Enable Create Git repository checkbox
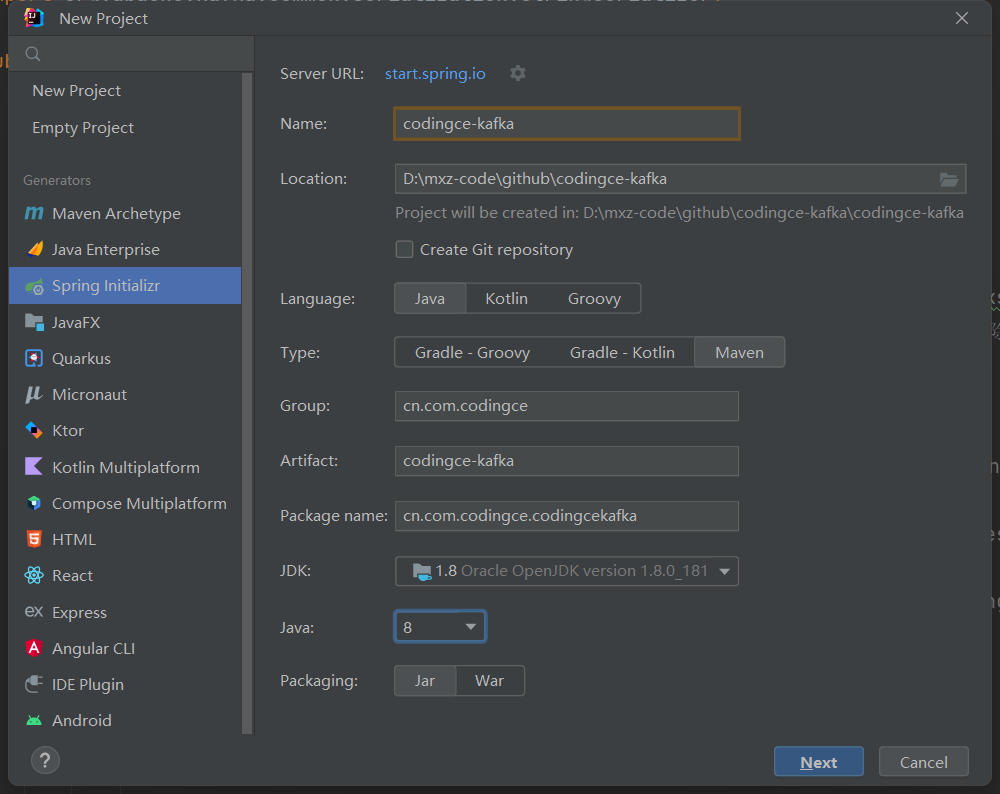Screen dimensions: 1000x794 pos(404,249)
